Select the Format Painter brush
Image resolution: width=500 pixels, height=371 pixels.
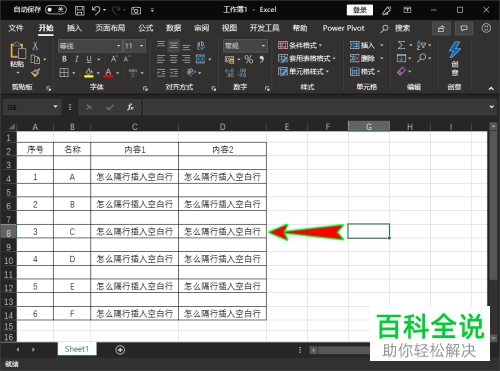pos(35,72)
